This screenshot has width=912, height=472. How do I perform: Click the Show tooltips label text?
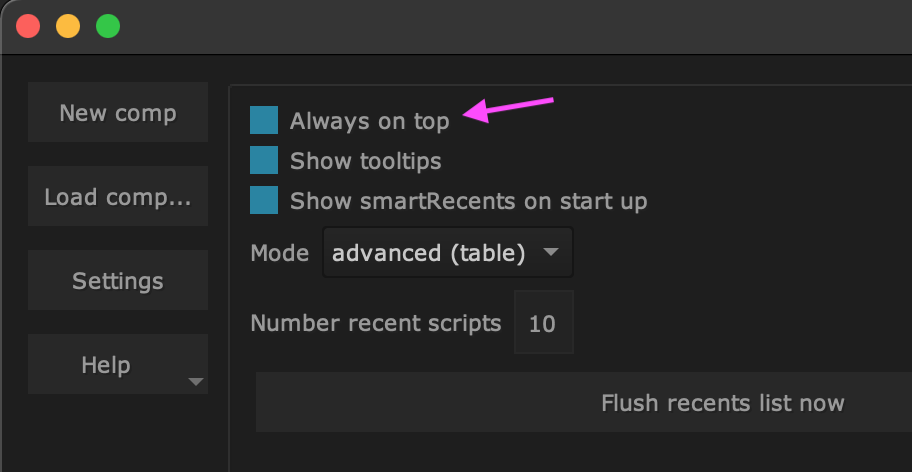coord(365,161)
